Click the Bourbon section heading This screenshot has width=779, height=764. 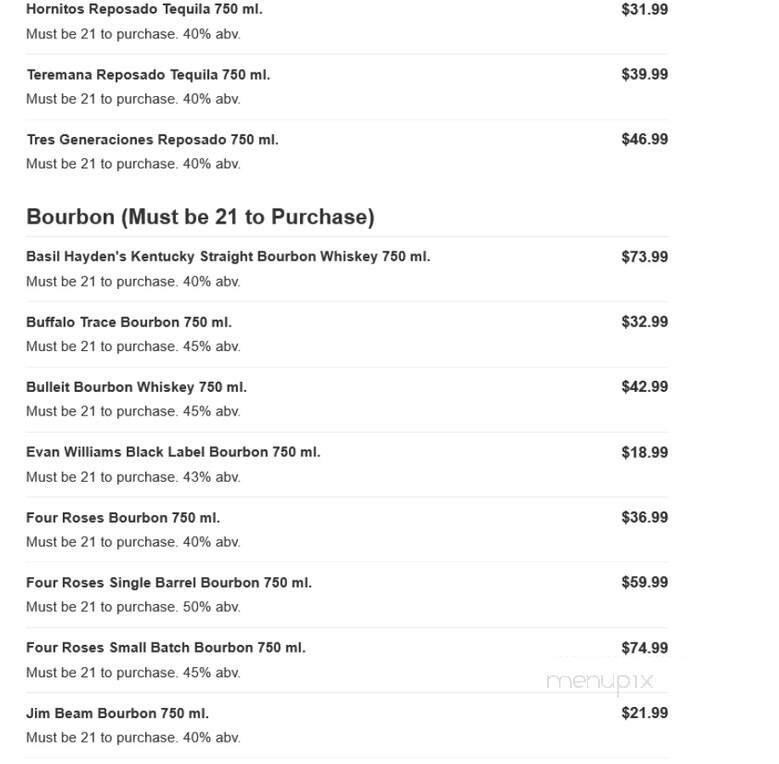tap(200, 217)
